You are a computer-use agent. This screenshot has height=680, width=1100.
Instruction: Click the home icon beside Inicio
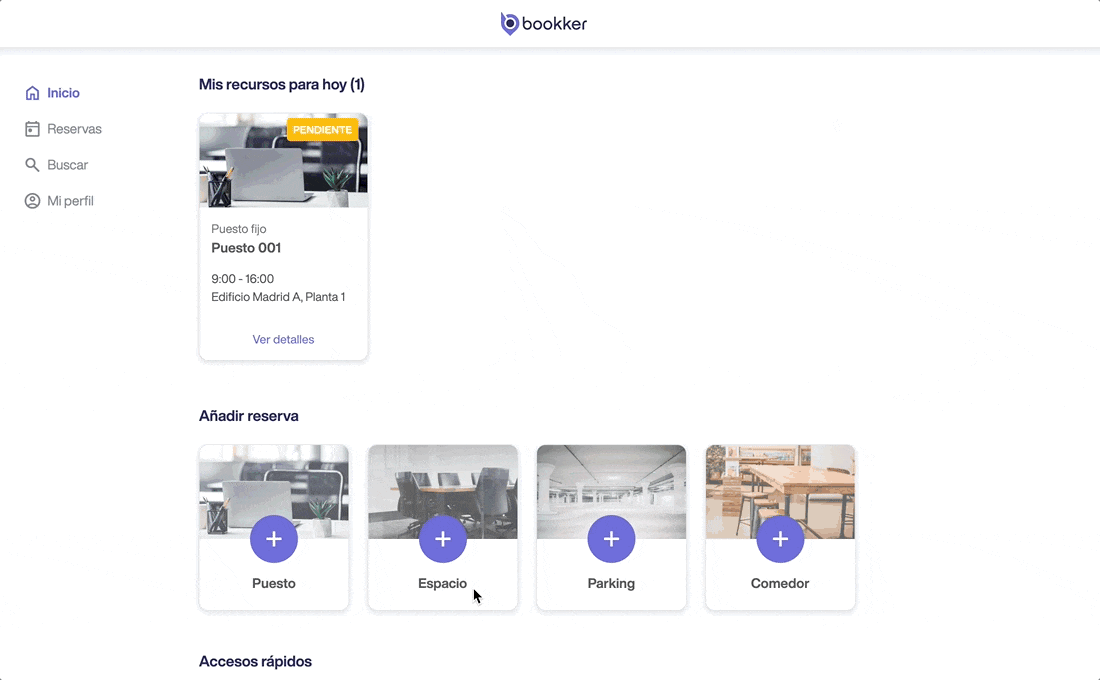[x=32, y=93]
